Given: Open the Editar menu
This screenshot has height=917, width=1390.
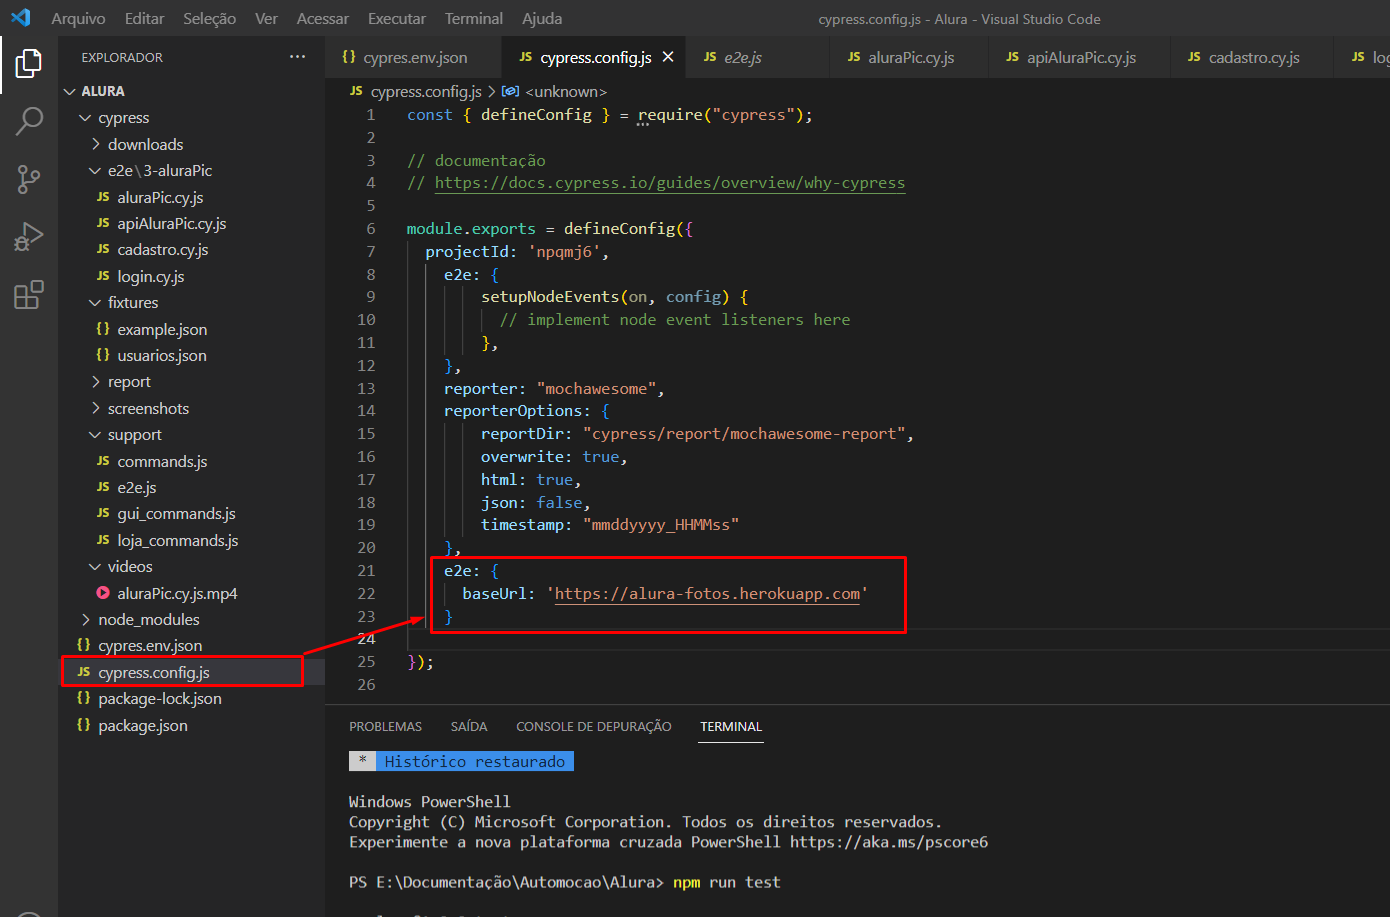Looking at the screenshot, I should tap(145, 18).
